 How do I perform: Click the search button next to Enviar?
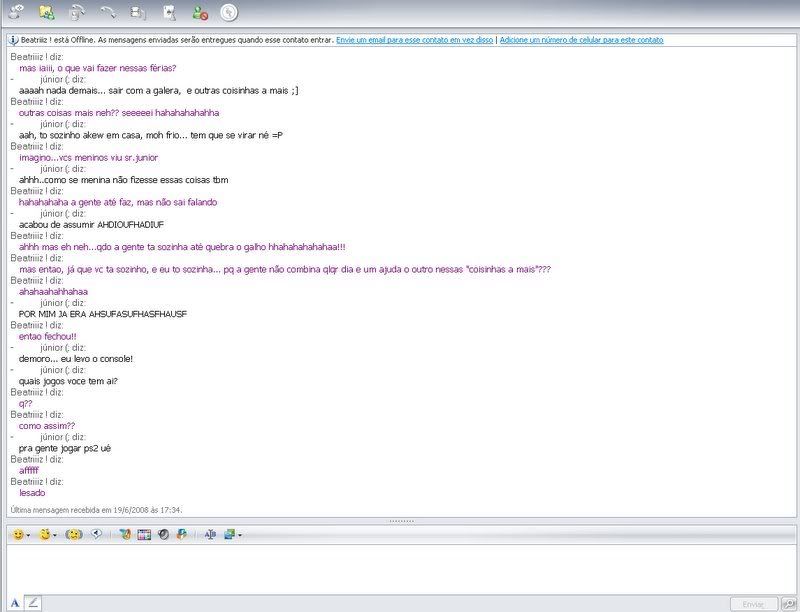(789, 604)
